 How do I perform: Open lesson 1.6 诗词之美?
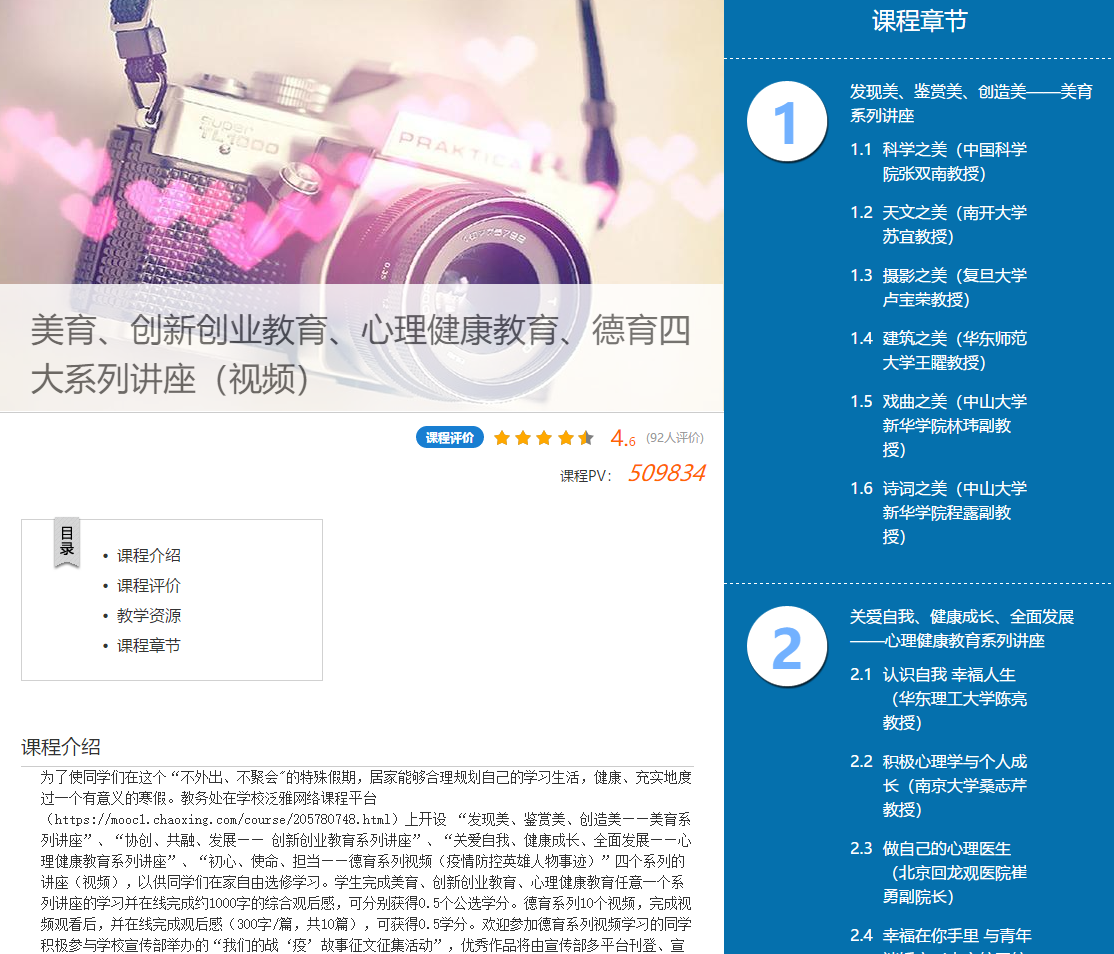click(953, 512)
